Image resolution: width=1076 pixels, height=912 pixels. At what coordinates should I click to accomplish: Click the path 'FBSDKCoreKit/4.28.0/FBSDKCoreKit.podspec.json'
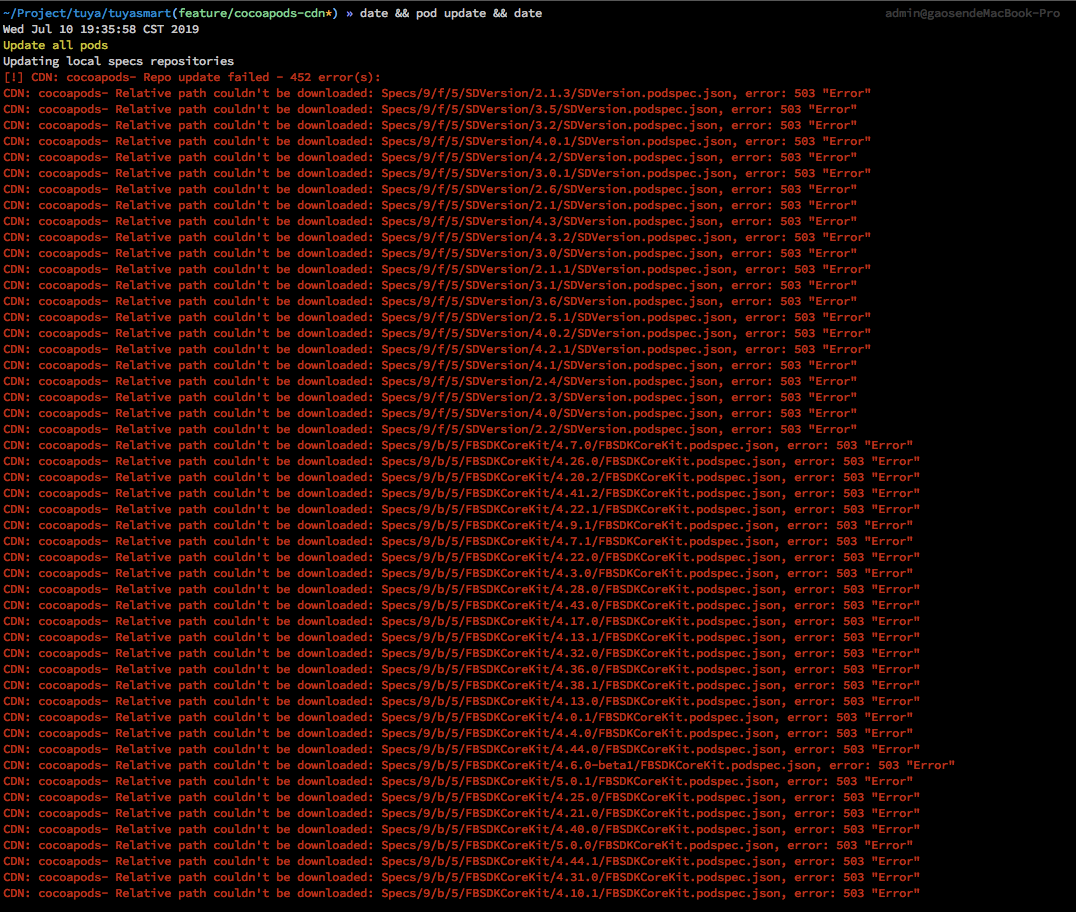point(623,589)
